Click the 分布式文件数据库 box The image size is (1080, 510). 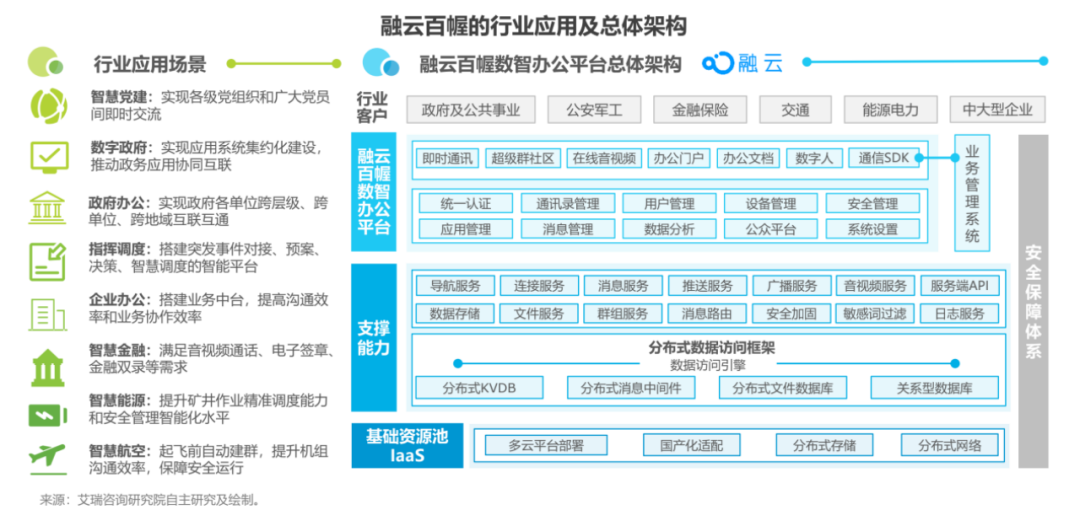(x=782, y=388)
